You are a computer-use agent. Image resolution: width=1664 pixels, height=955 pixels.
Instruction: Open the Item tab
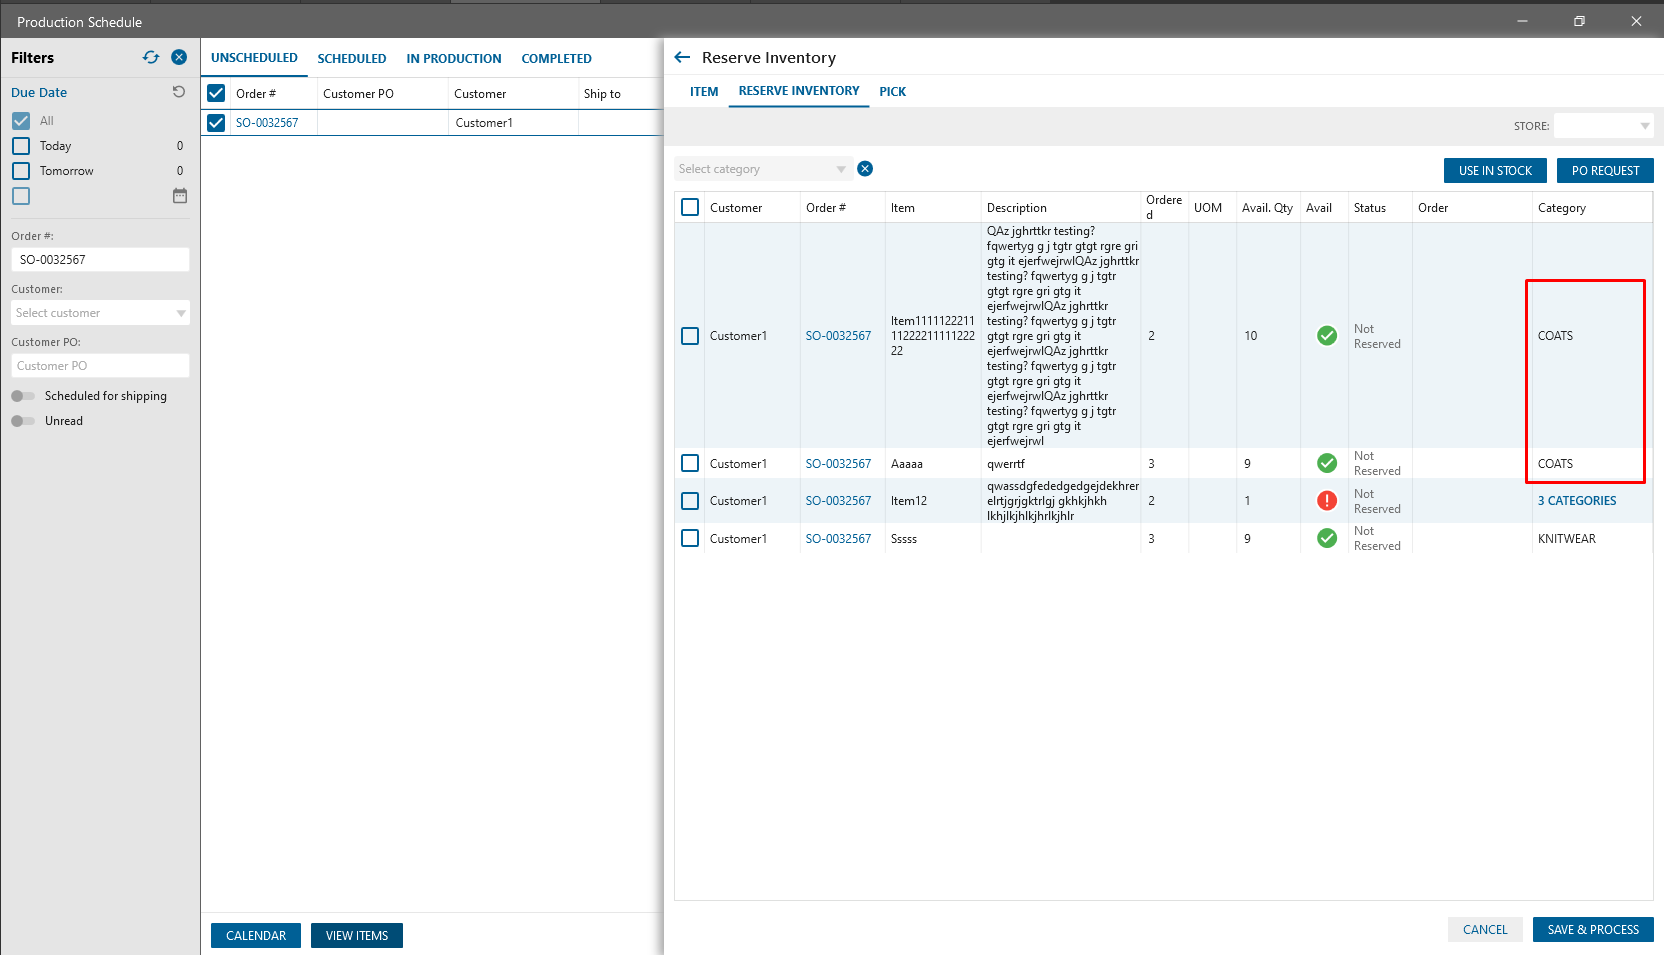coord(704,91)
